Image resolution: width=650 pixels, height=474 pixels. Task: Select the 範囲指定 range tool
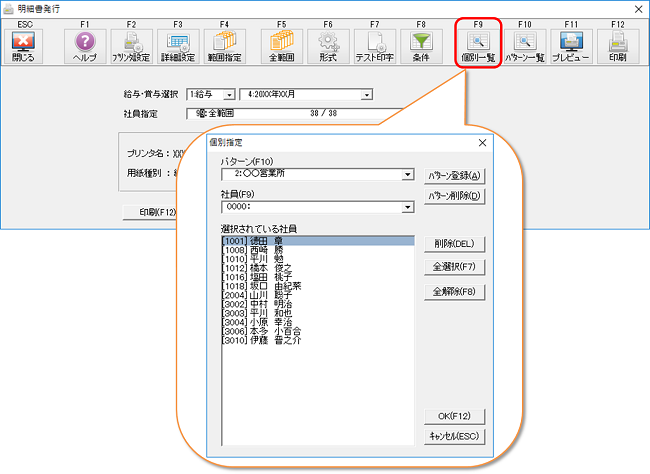click(224, 45)
